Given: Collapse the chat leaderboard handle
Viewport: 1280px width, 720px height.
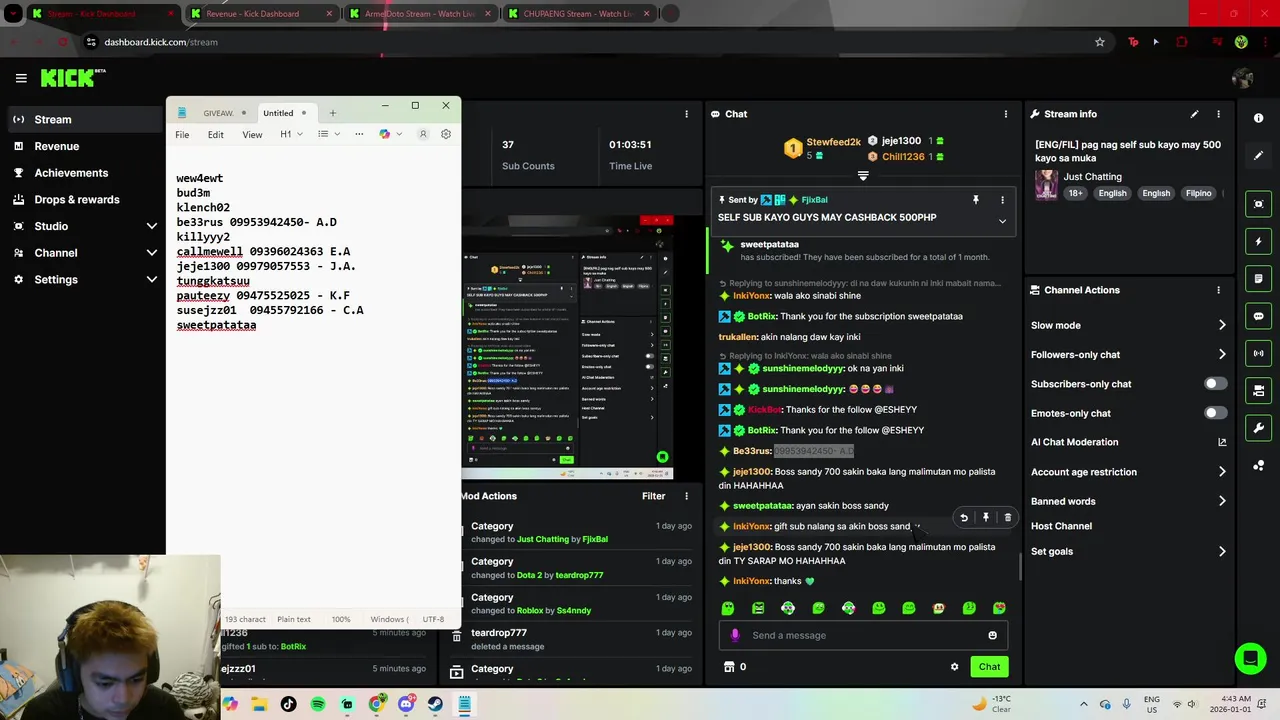Looking at the screenshot, I should pos(863,176).
